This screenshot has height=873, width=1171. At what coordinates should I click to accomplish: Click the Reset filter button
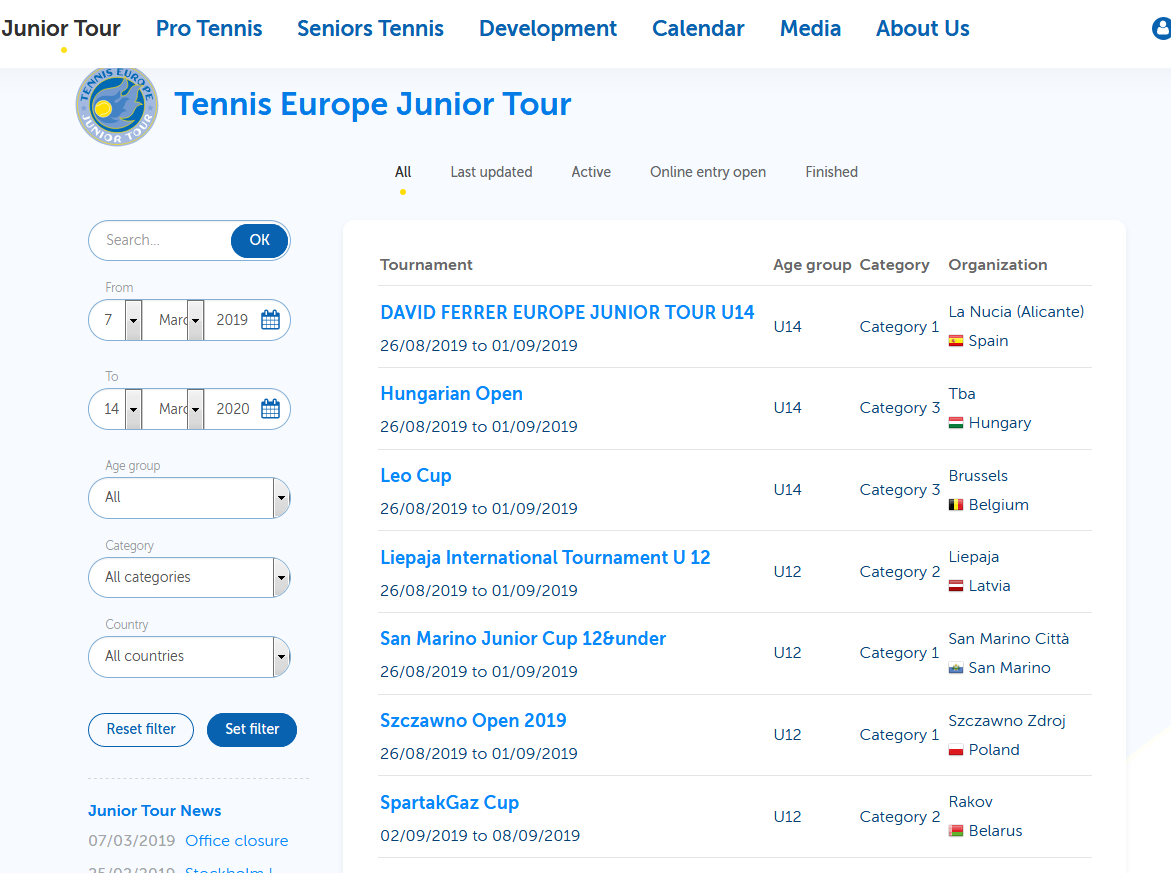[140, 730]
